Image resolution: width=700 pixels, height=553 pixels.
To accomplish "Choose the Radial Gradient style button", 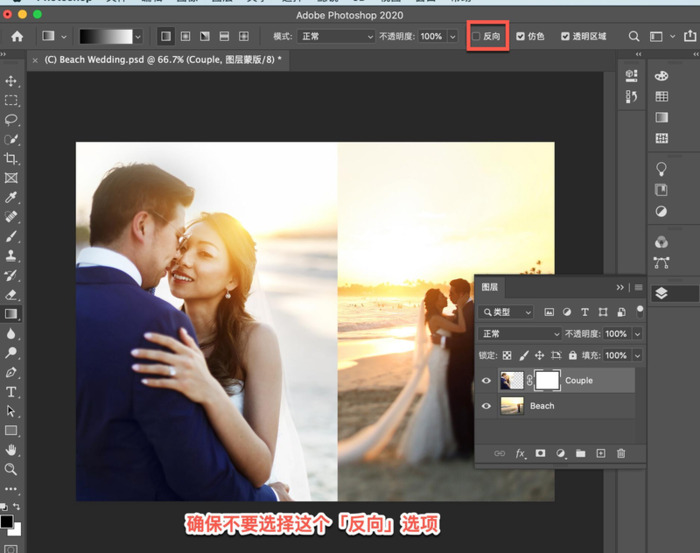I will pos(185,36).
